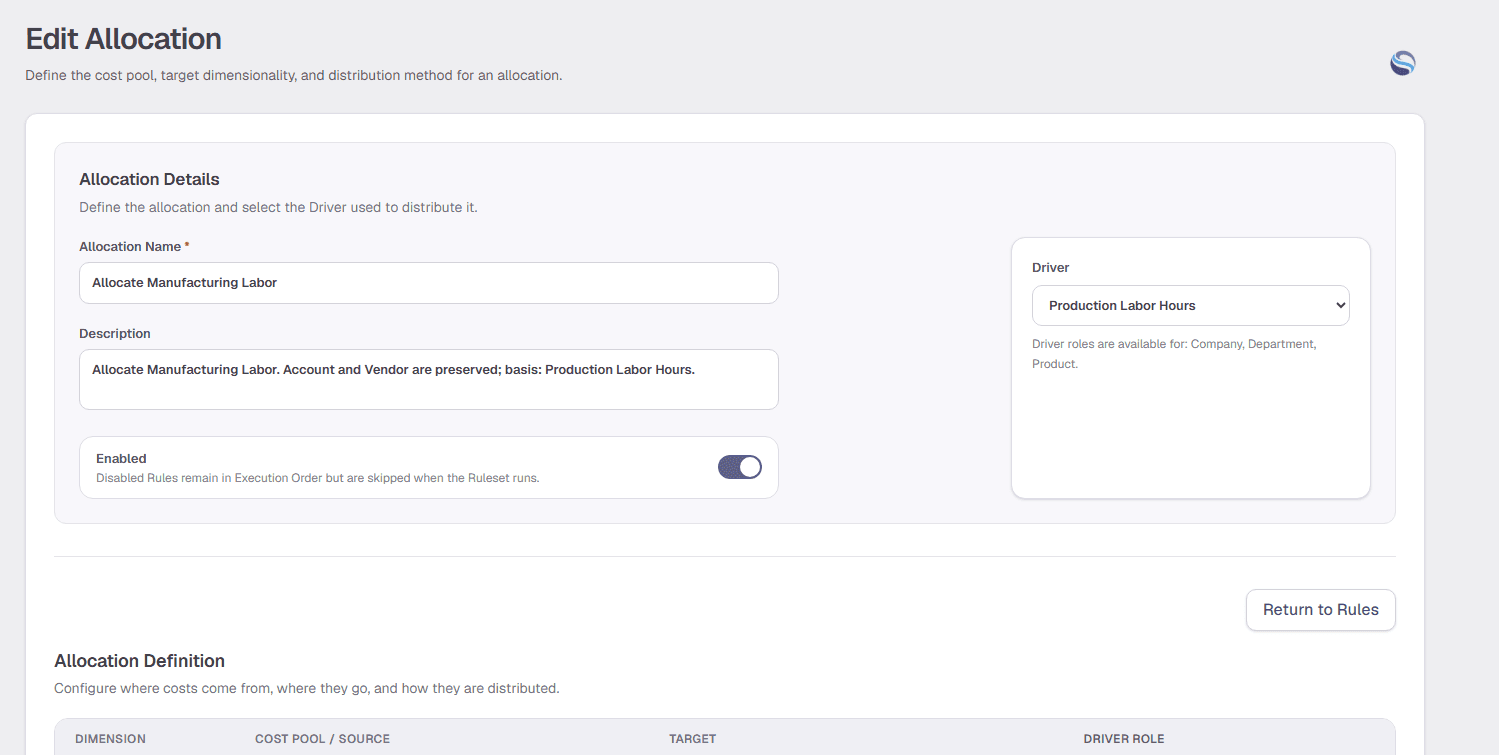Click the driver roles availability note
The height and width of the screenshot is (755, 1499).
[1174, 354]
